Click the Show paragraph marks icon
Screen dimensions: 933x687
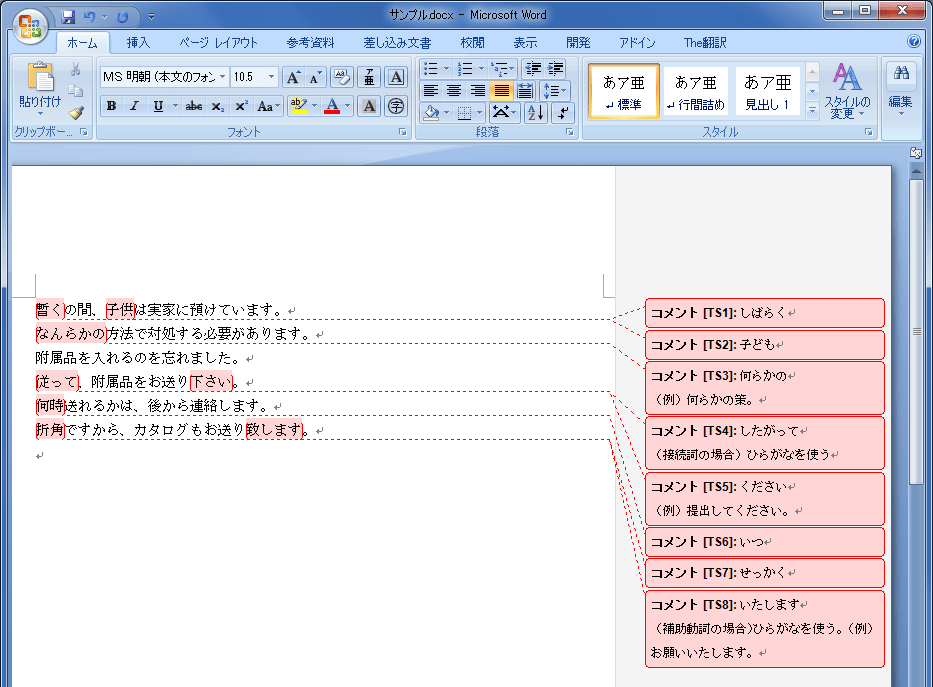[x=563, y=113]
